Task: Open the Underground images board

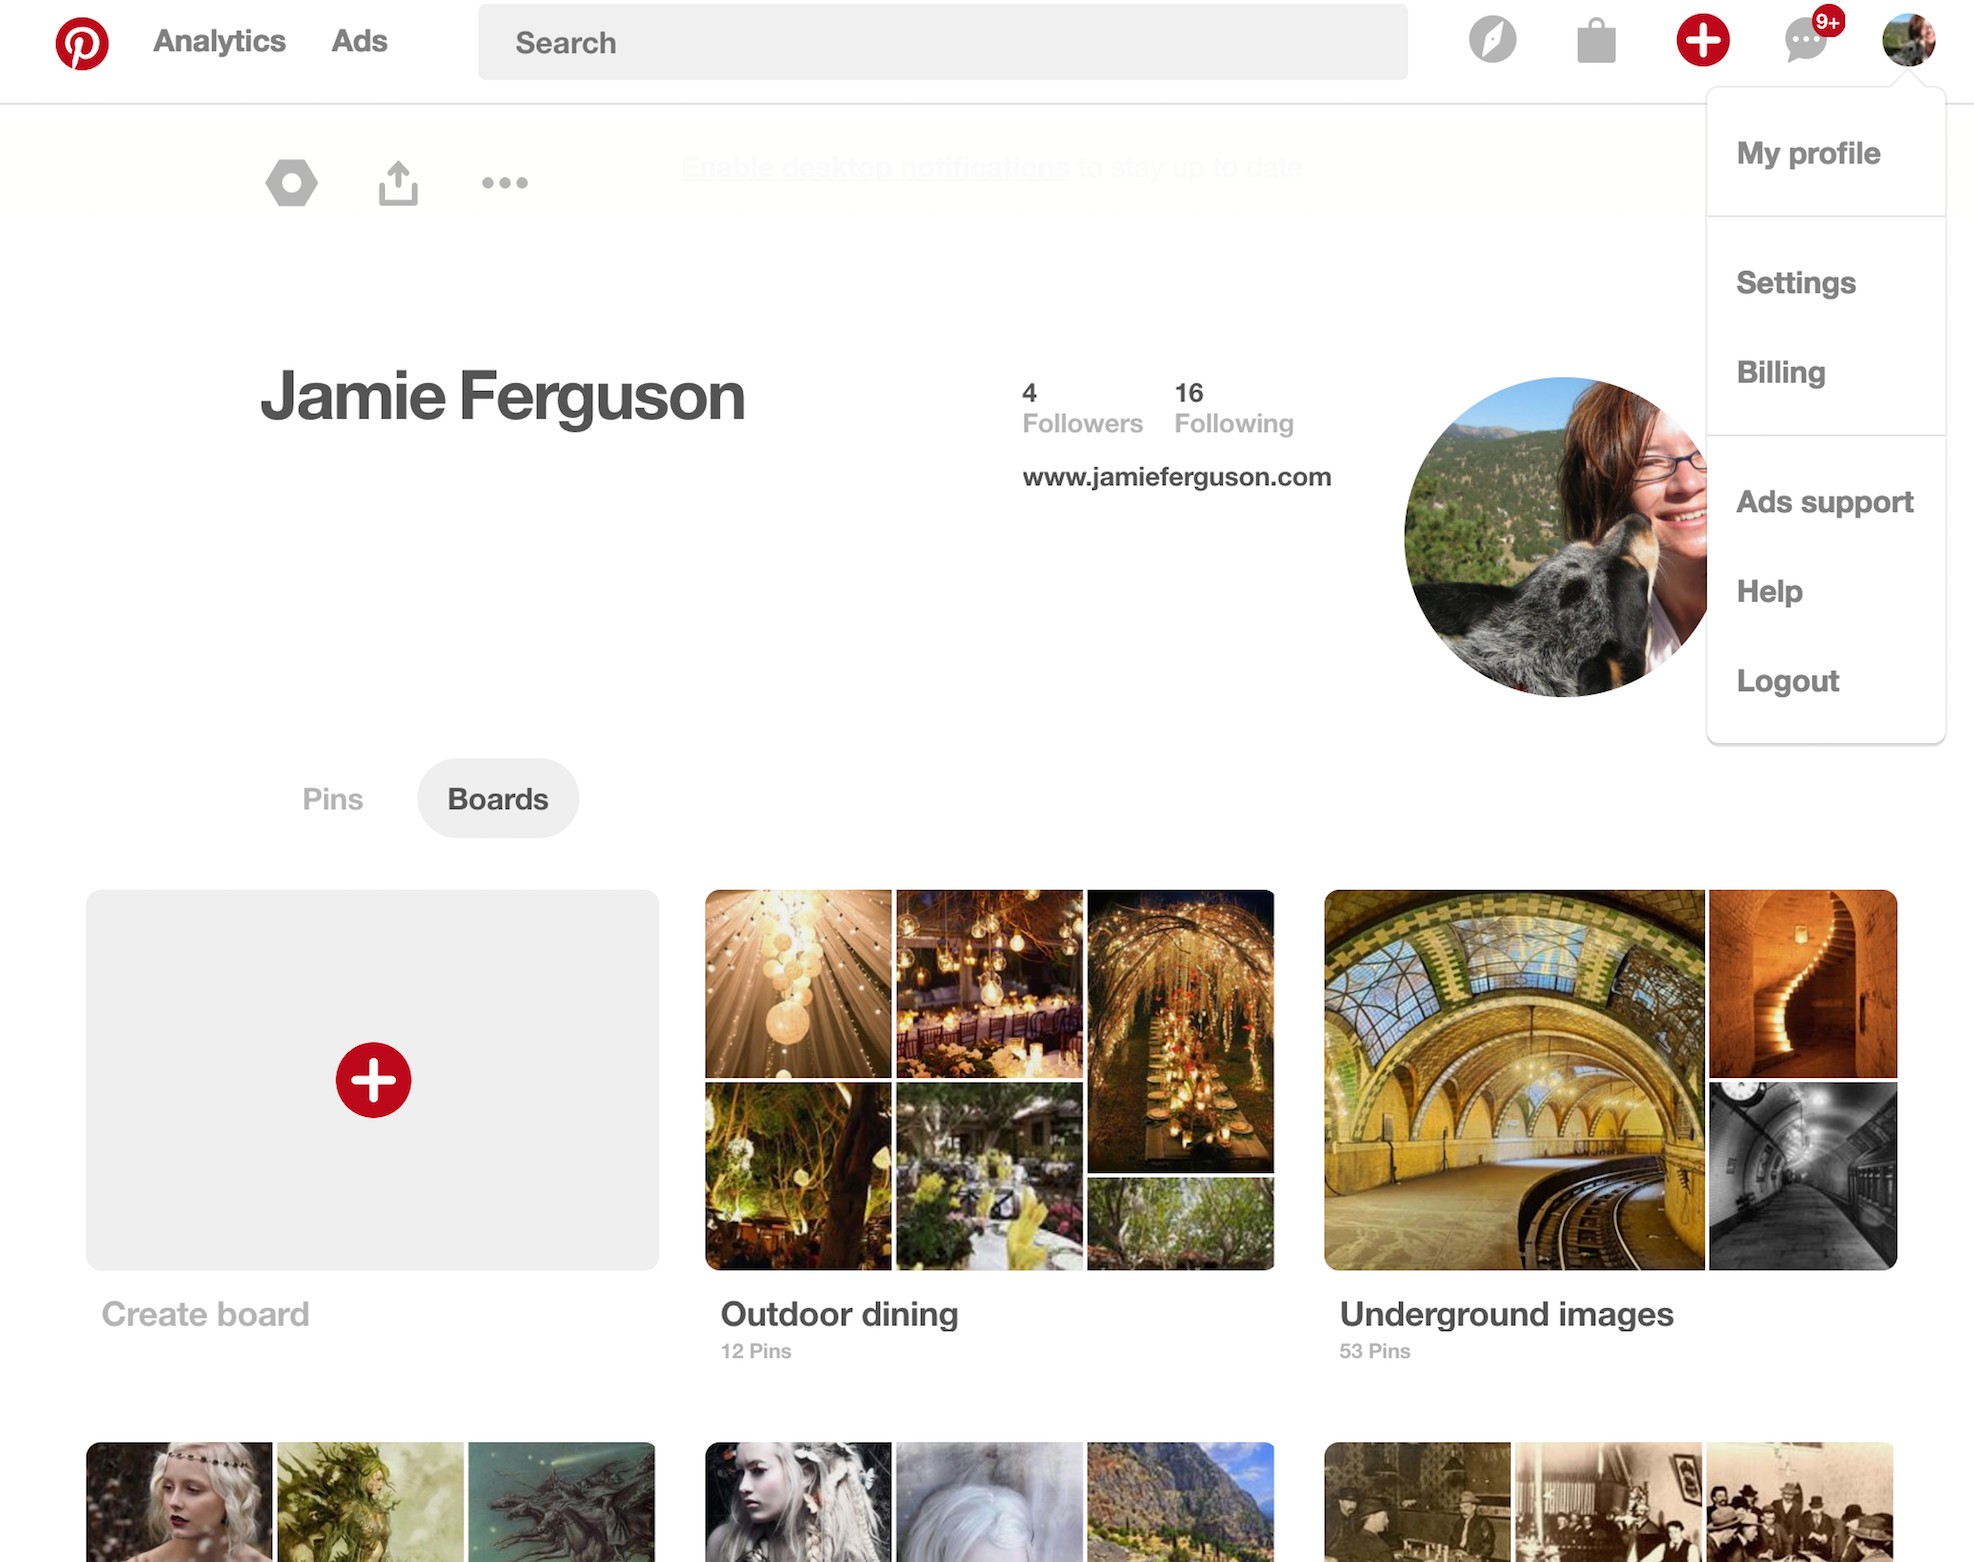Action: point(1505,1314)
